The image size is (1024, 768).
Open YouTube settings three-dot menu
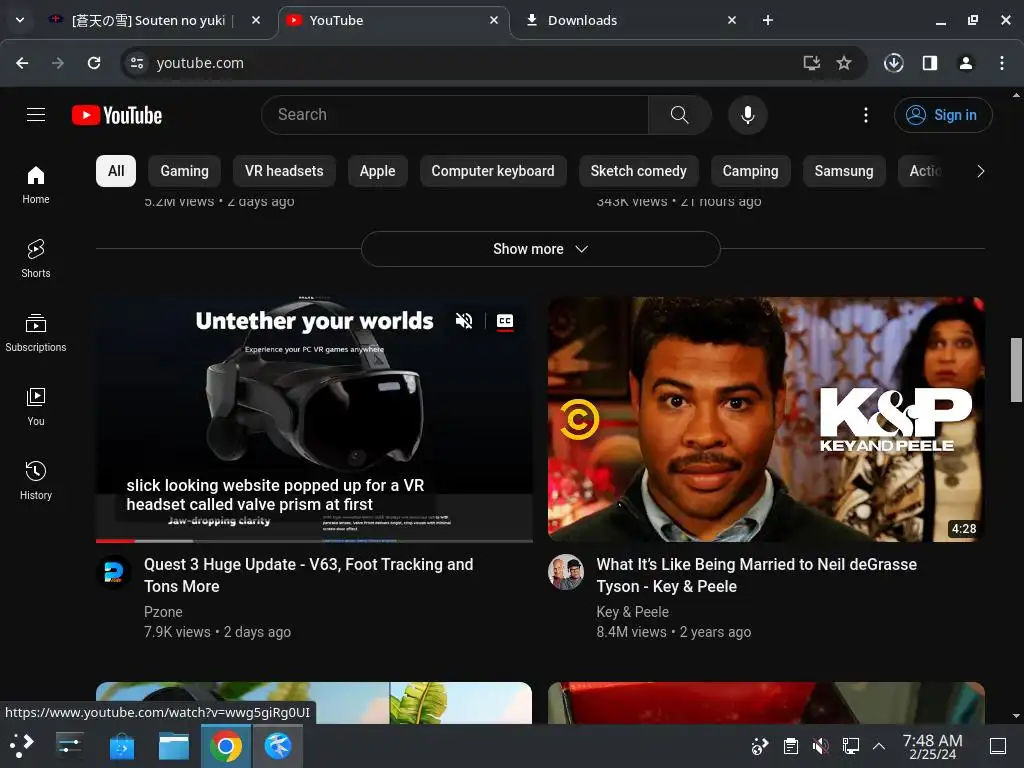coord(866,115)
